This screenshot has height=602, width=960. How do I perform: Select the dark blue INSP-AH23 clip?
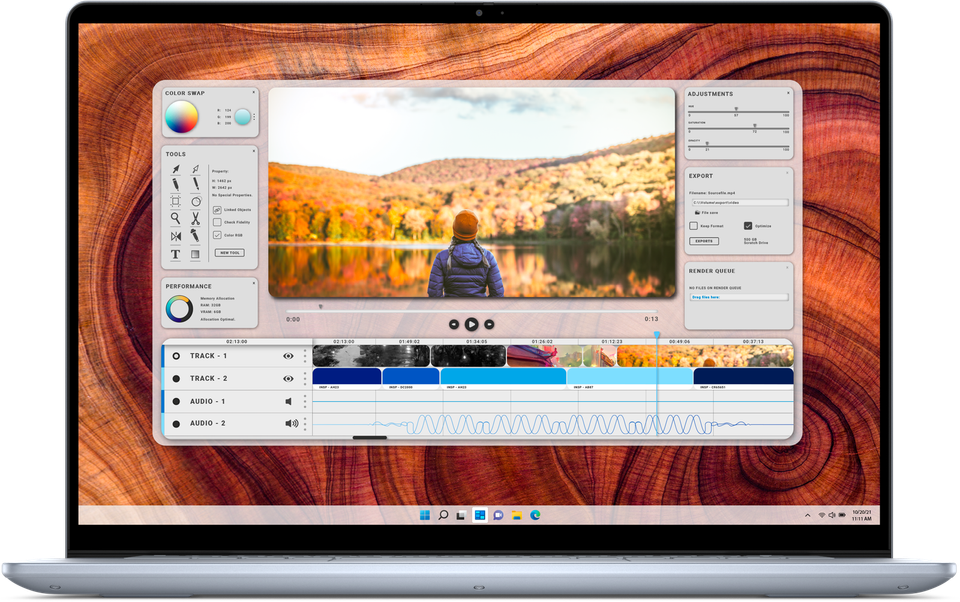[x=347, y=376]
